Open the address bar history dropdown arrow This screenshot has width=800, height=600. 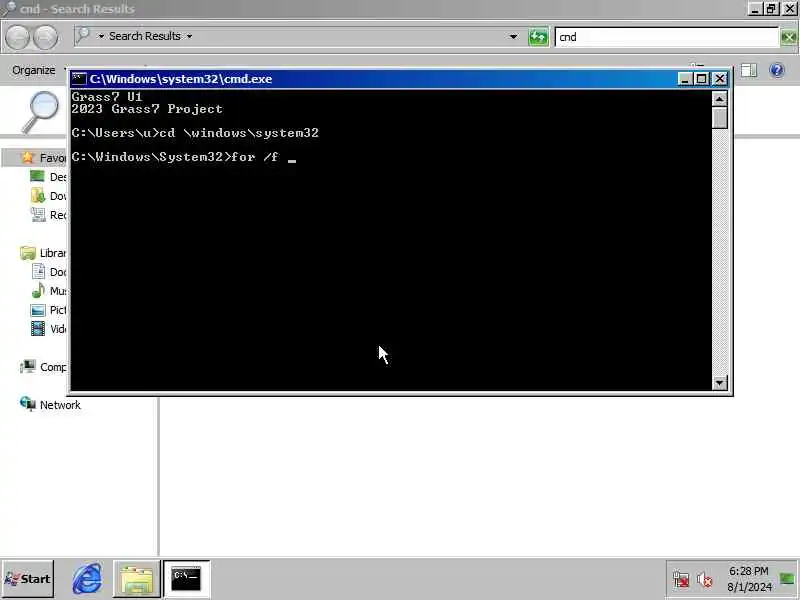point(513,37)
